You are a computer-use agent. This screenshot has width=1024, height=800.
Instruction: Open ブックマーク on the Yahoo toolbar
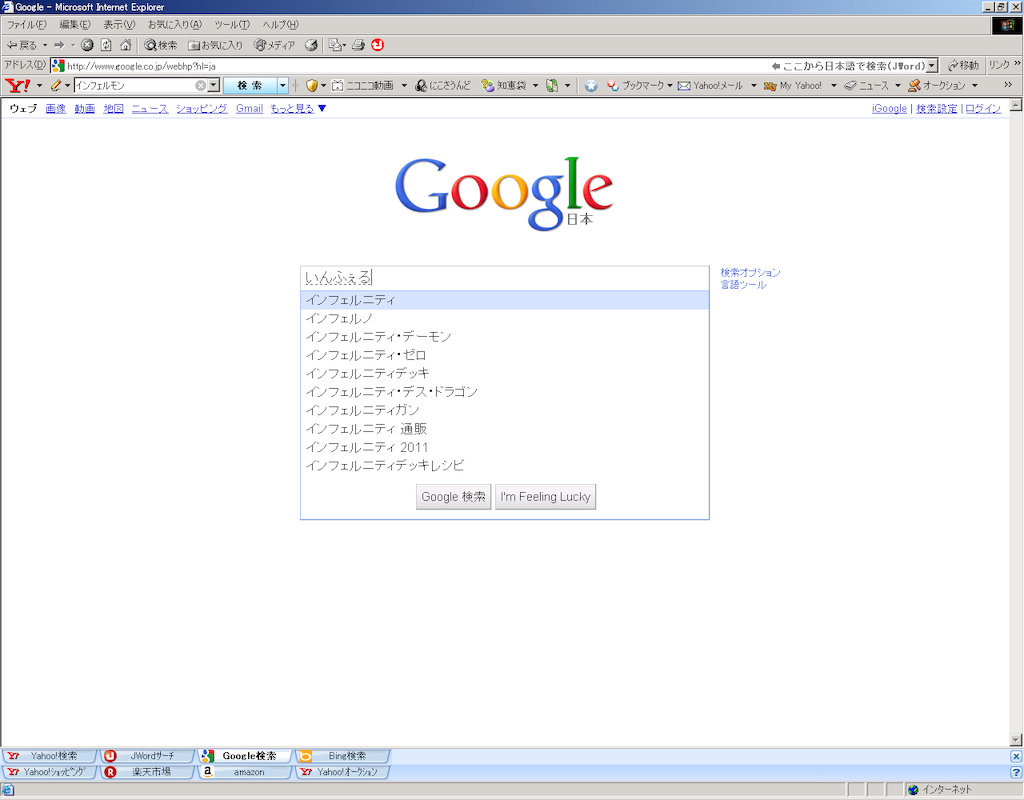(635, 86)
